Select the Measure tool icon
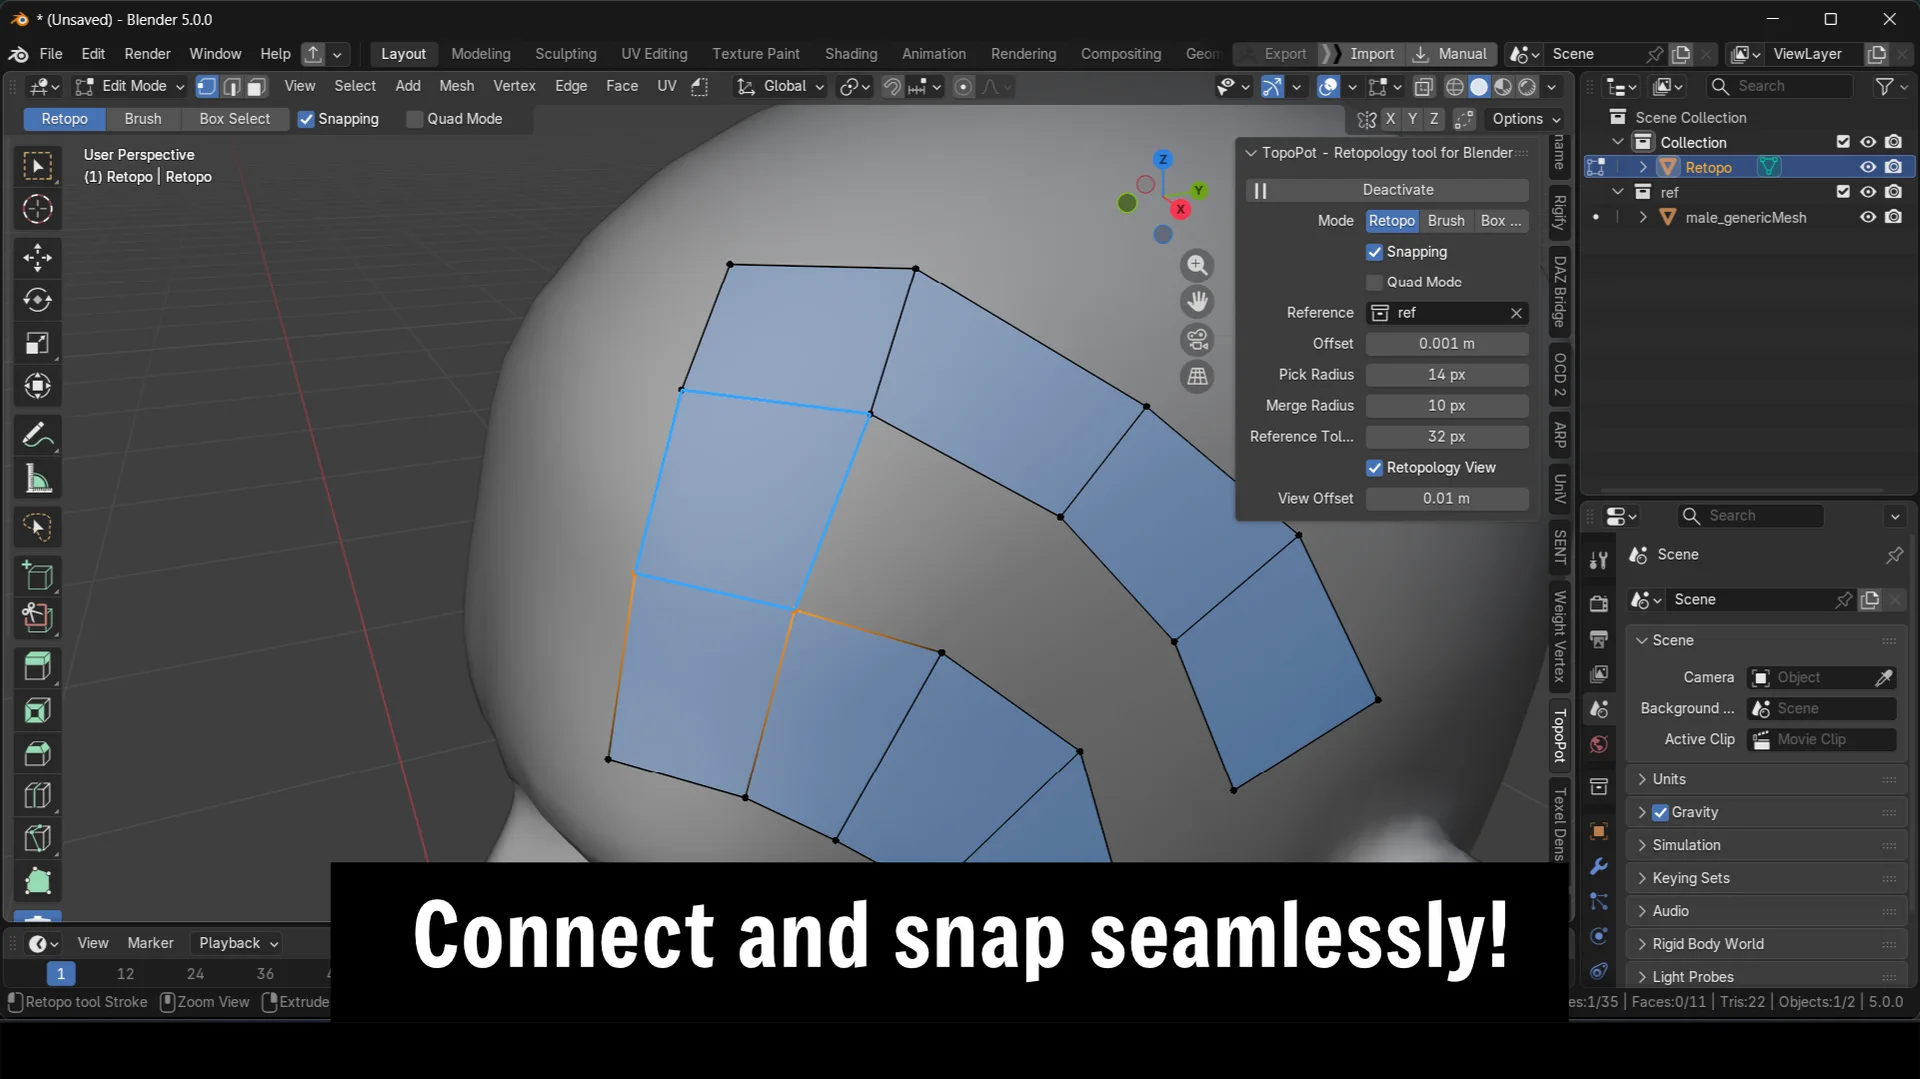The height and width of the screenshot is (1079, 1920). pos(38,479)
